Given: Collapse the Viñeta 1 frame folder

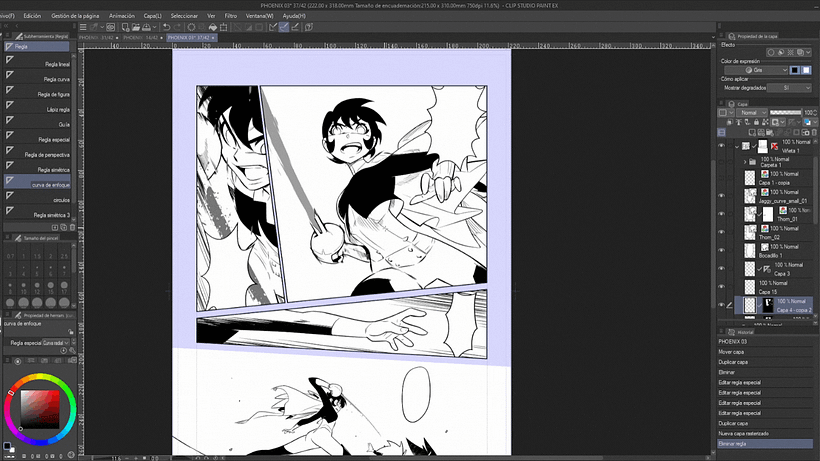Looking at the screenshot, I should point(737,146).
